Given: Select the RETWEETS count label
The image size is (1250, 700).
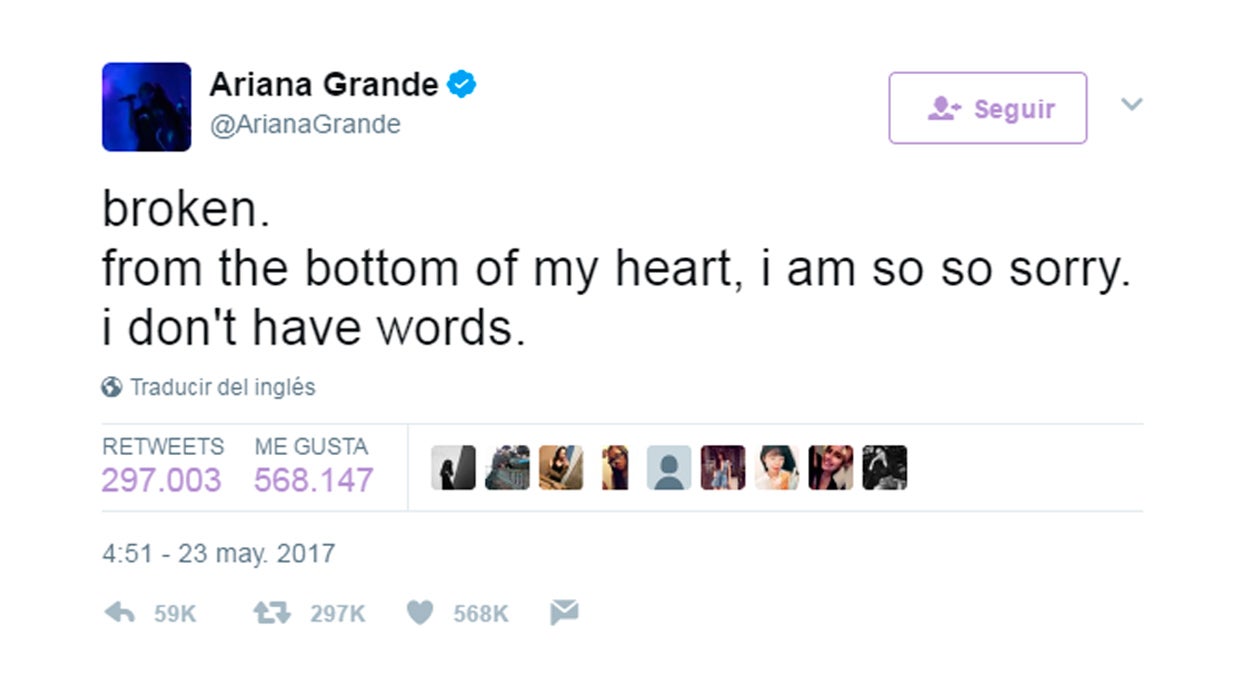Looking at the screenshot, I should click(x=163, y=447).
